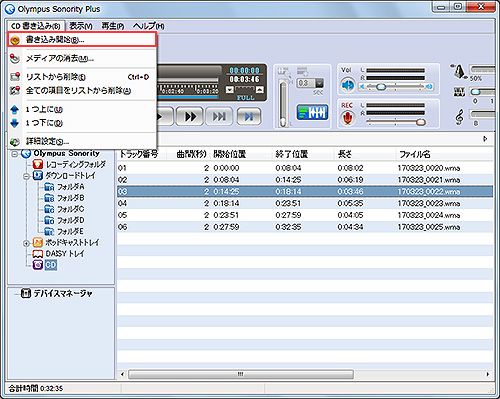Open フォルダA in the tree

click(70, 187)
